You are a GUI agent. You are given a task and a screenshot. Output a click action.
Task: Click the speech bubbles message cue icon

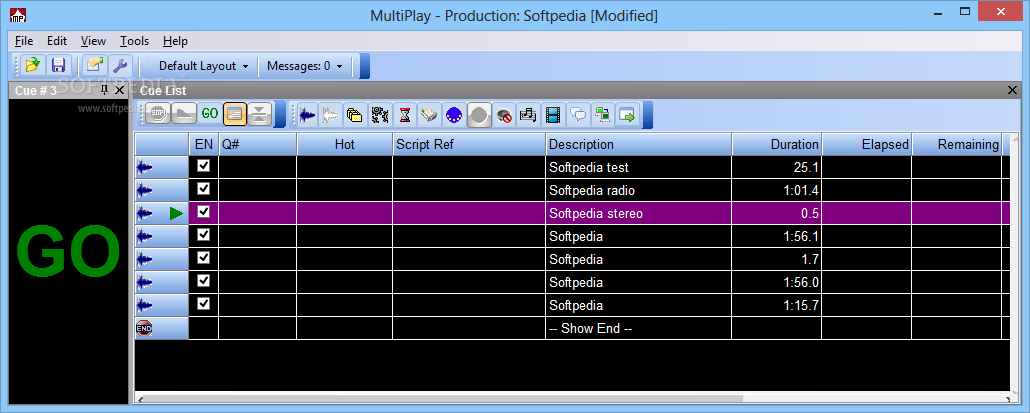point(578,115)
